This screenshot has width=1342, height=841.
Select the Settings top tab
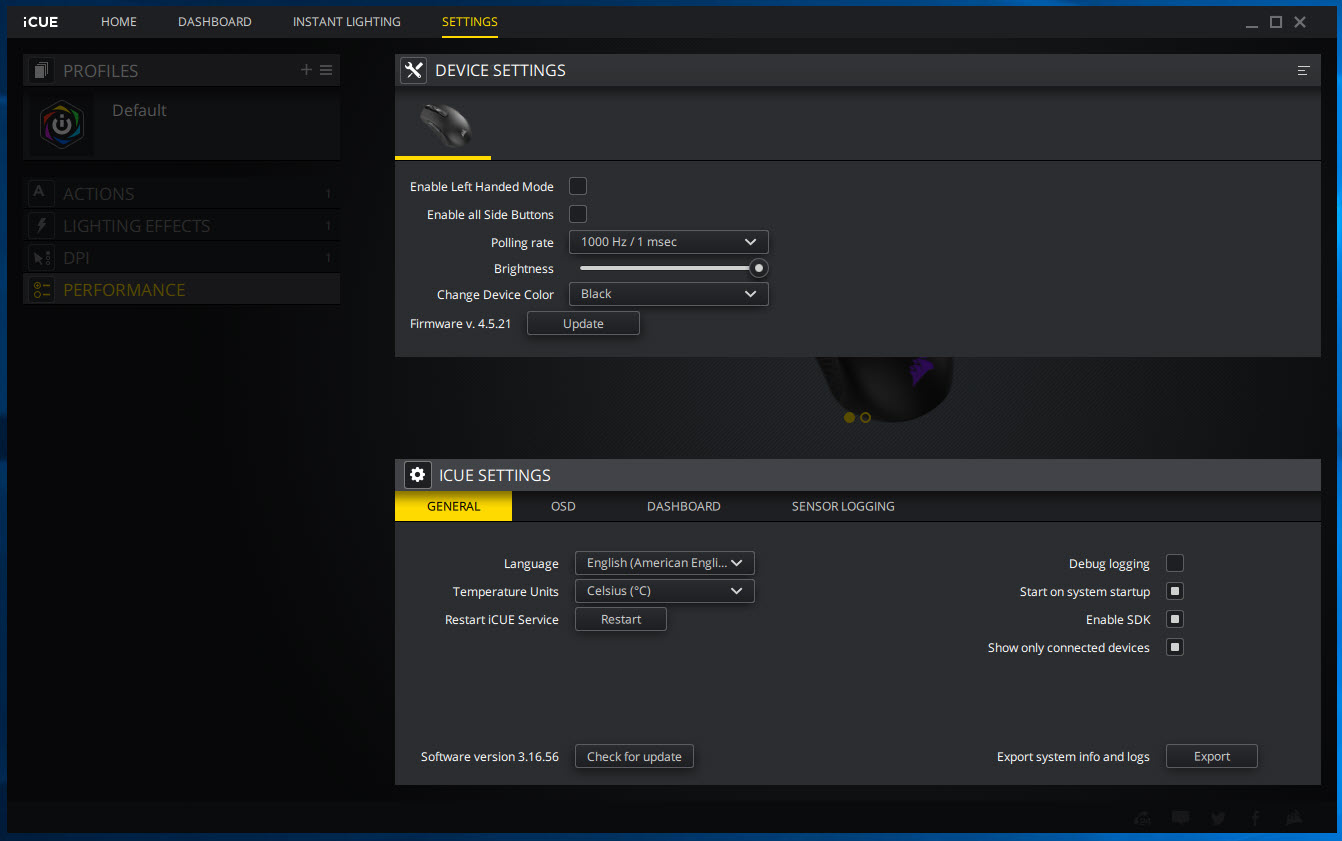(x=469, y=21)
